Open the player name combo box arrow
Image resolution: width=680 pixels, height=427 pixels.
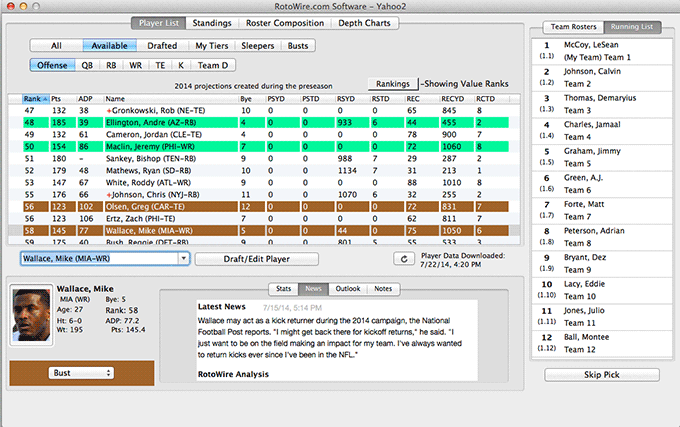(x=184, y=259)
